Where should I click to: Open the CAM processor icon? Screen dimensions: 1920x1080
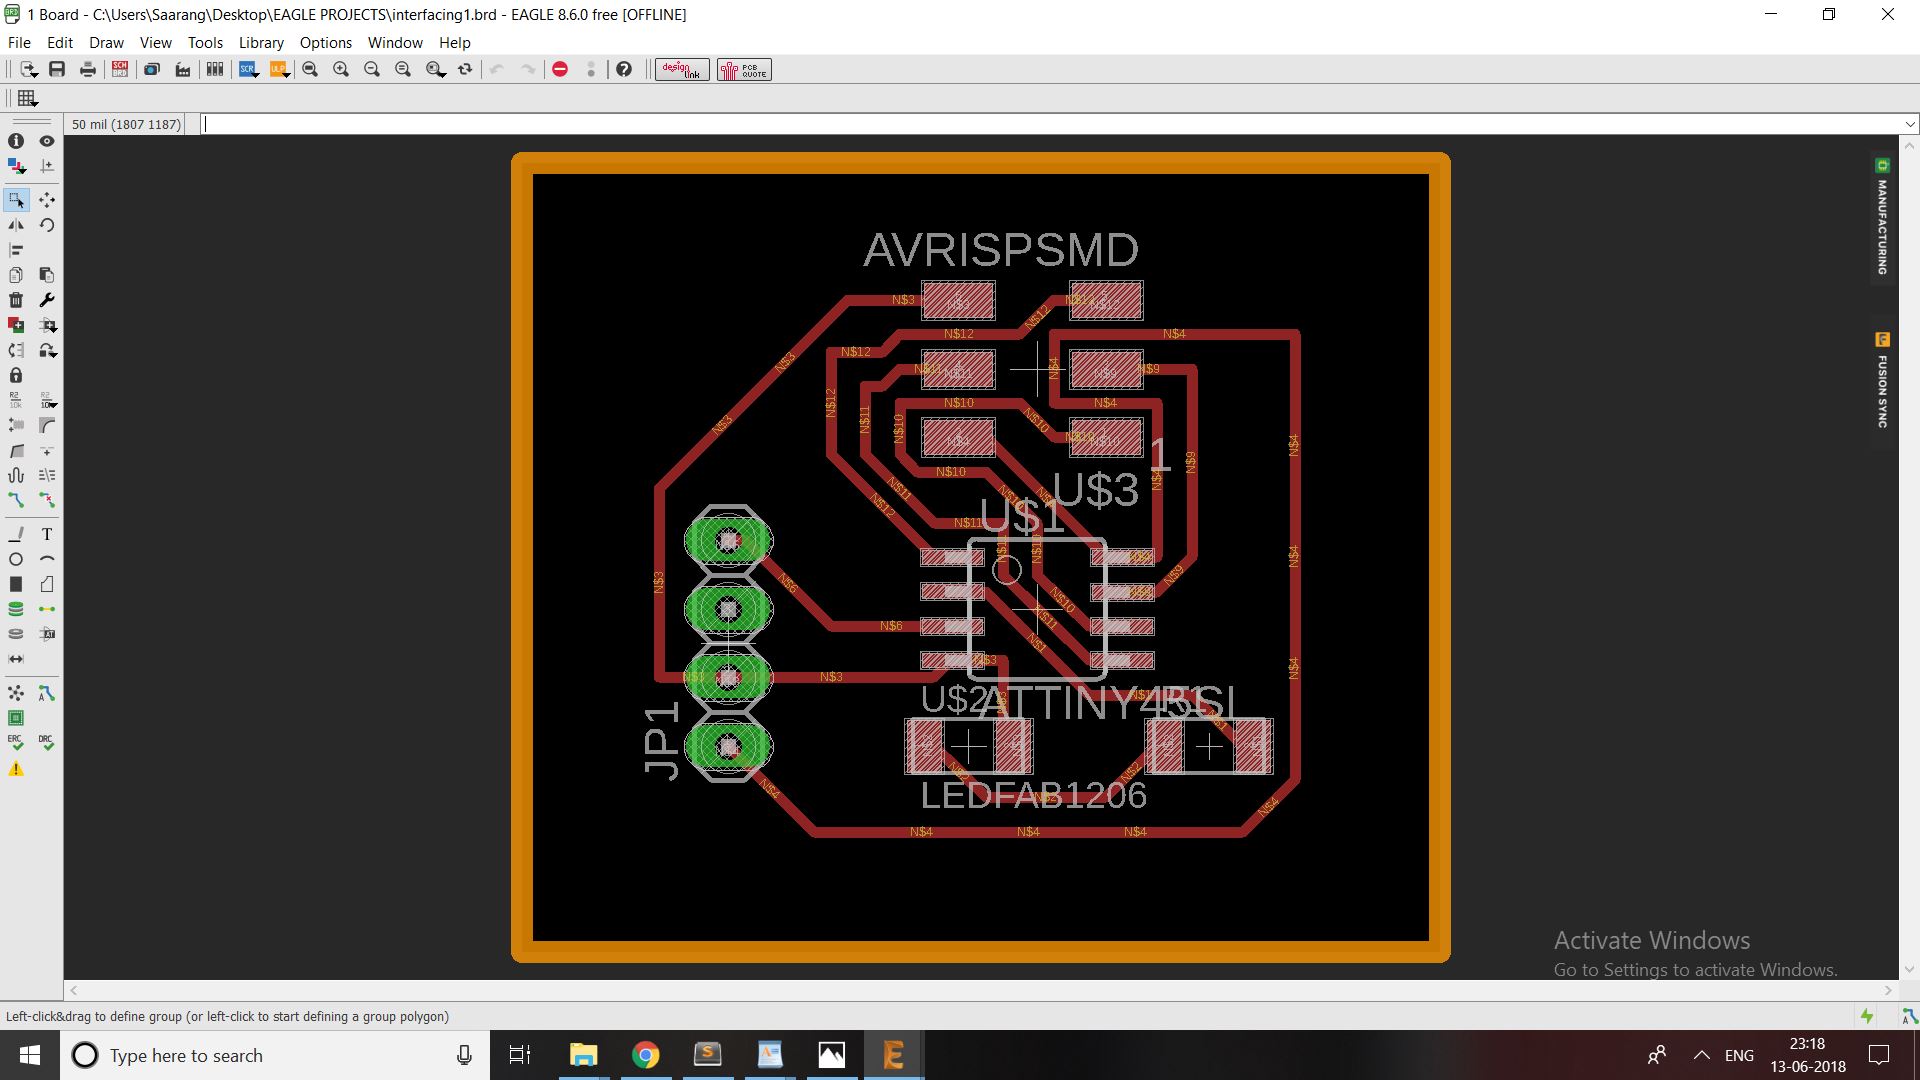pyautogui.click(x=152, y=69)
